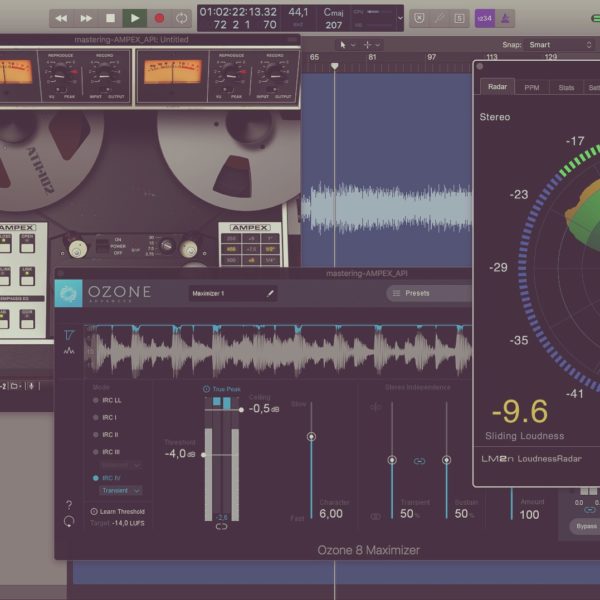
Task: Select the IRC IV mode
Action: [107, 478]
